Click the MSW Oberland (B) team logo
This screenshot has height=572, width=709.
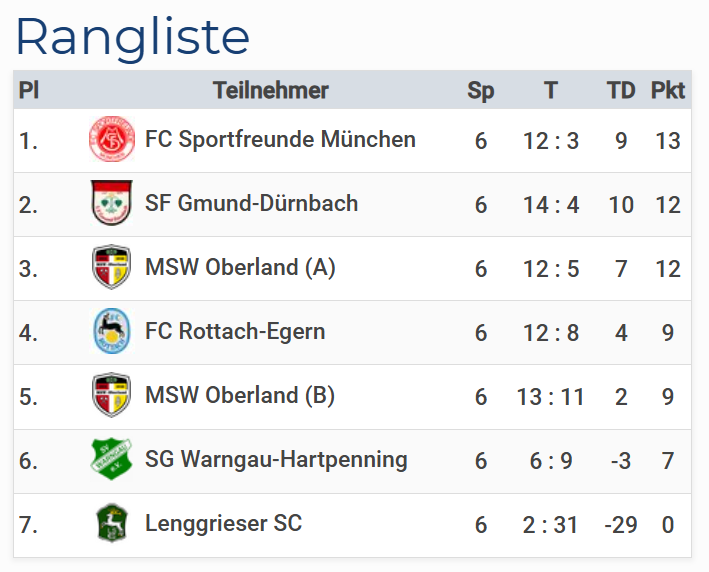click(111, 396)
